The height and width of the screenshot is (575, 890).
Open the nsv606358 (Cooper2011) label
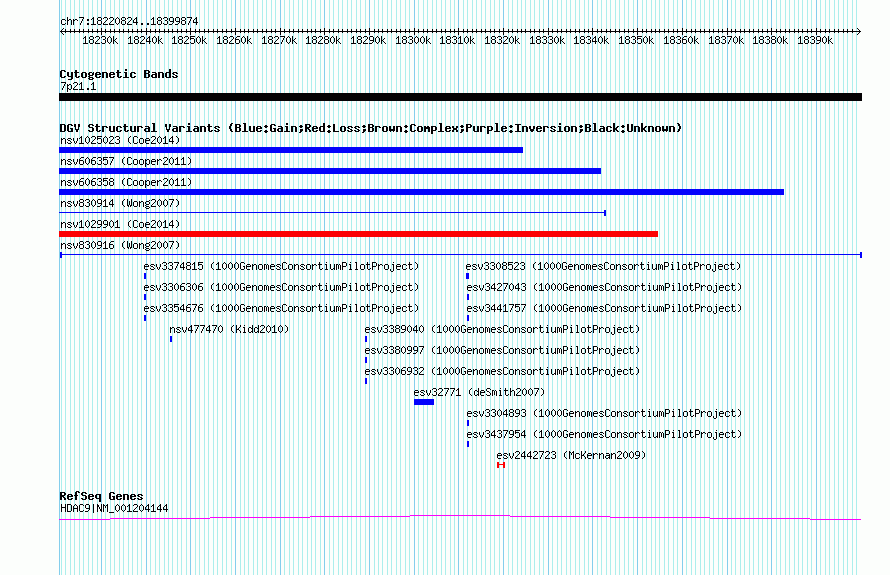click(x=126, y=182)
